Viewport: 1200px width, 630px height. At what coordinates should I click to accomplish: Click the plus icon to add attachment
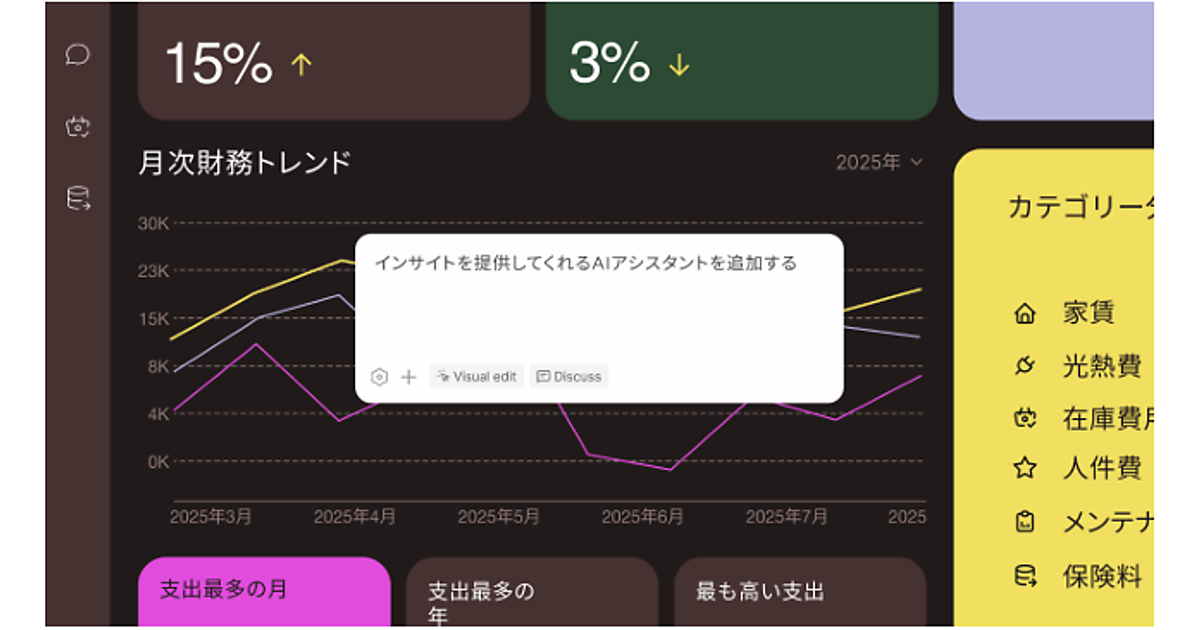408,377
